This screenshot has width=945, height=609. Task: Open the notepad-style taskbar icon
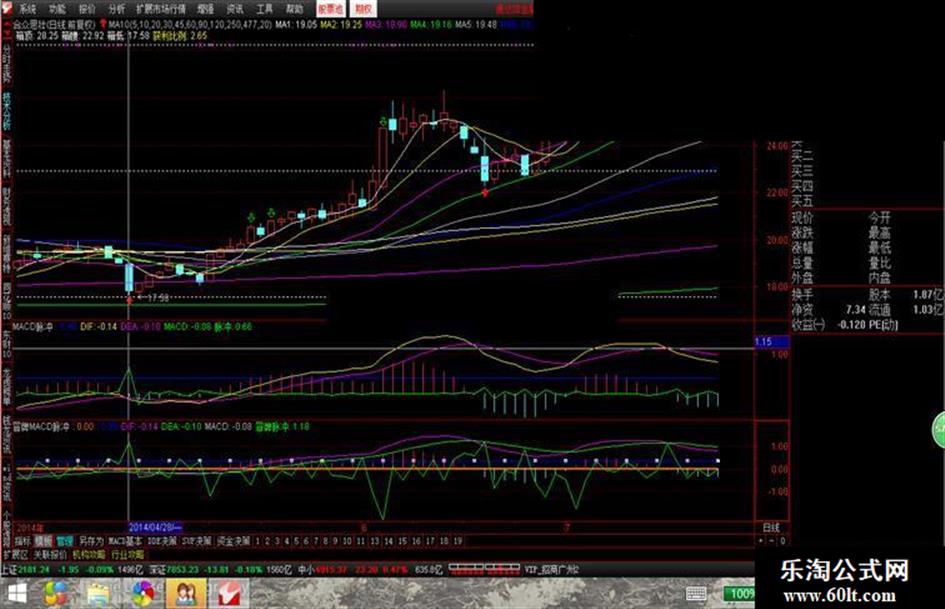click(98, 594)
